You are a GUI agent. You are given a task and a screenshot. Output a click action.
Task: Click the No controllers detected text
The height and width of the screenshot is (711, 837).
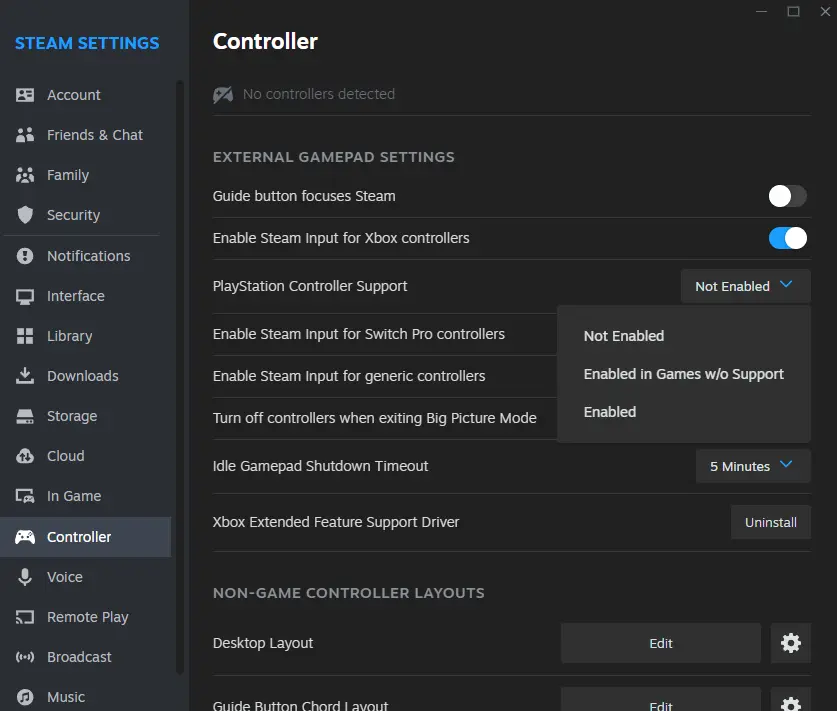click(319, 94)
